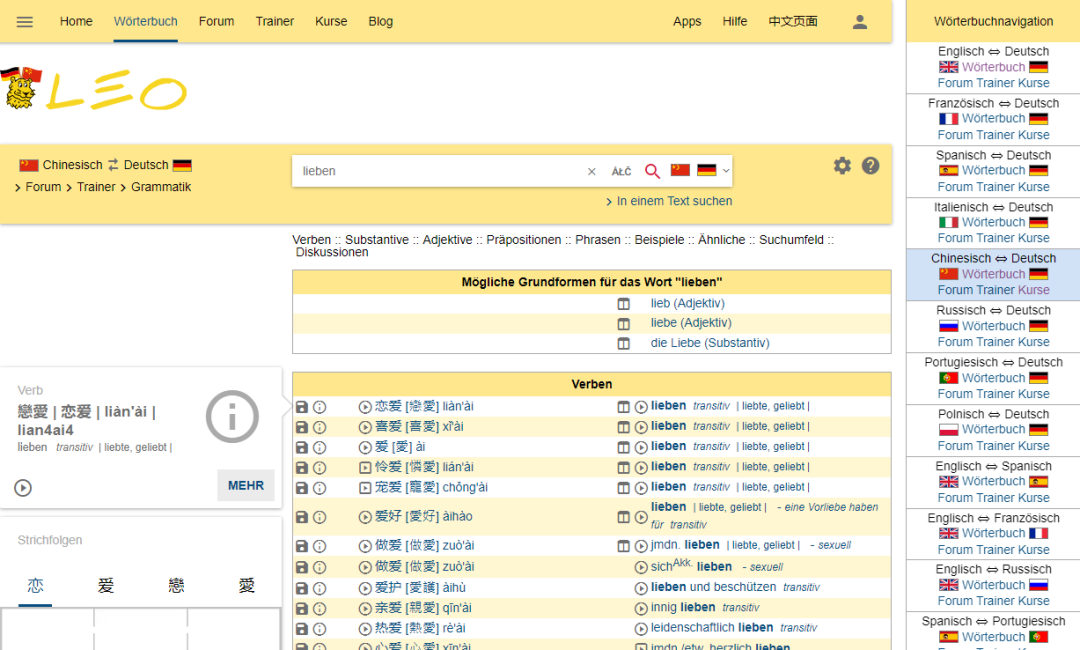Image resolution: width=1080 pixels, height=650 pixels.
Task: Select the 爱 stroke order tab
Action: [105, 586]
